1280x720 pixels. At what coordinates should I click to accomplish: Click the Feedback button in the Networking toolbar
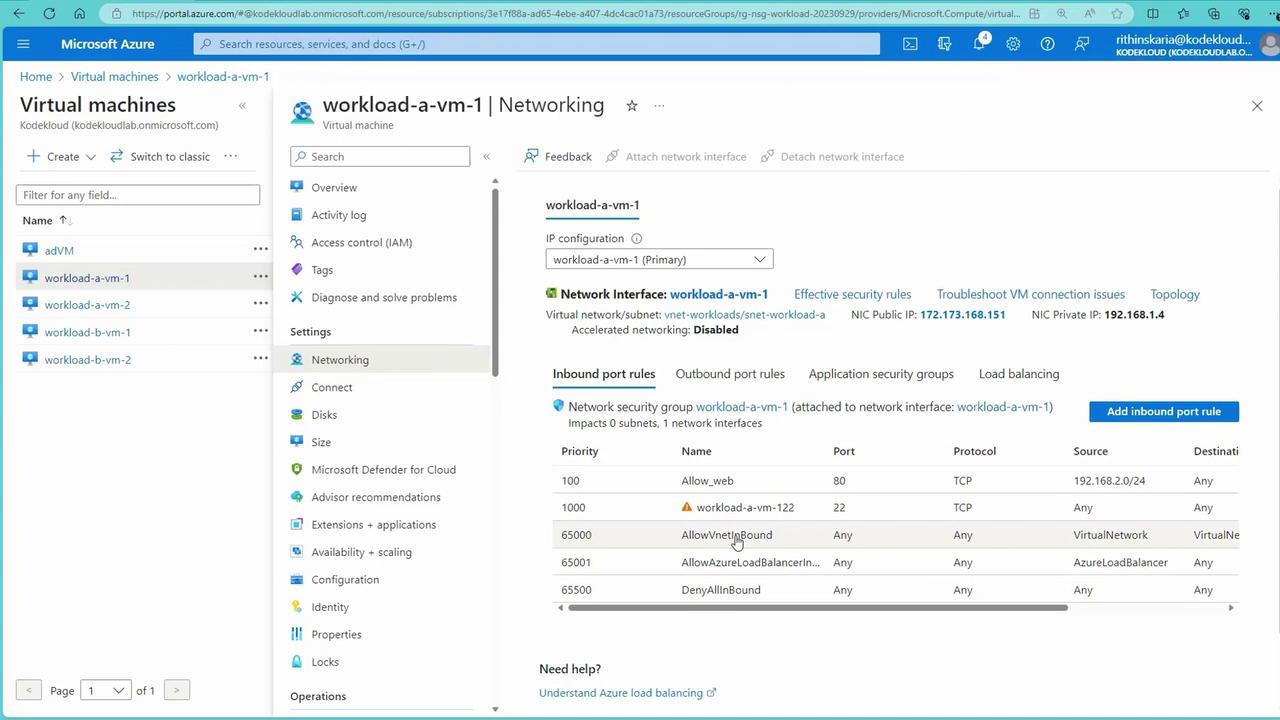point(558,156)
